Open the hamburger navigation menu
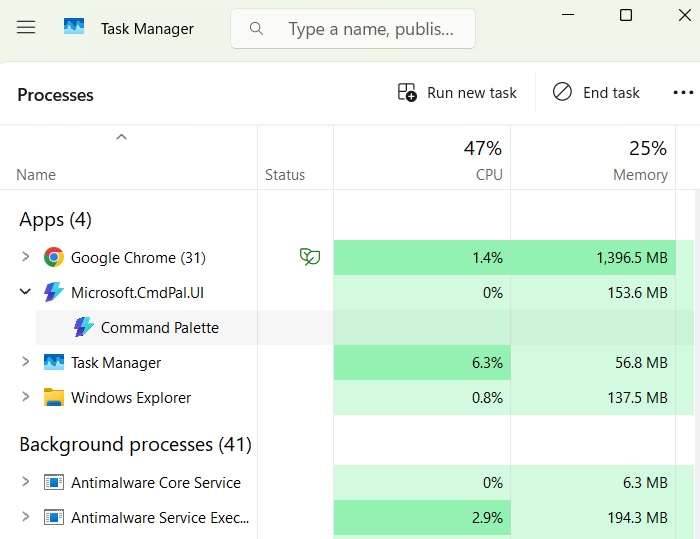 pyautogui.click(x=26, y=28)
